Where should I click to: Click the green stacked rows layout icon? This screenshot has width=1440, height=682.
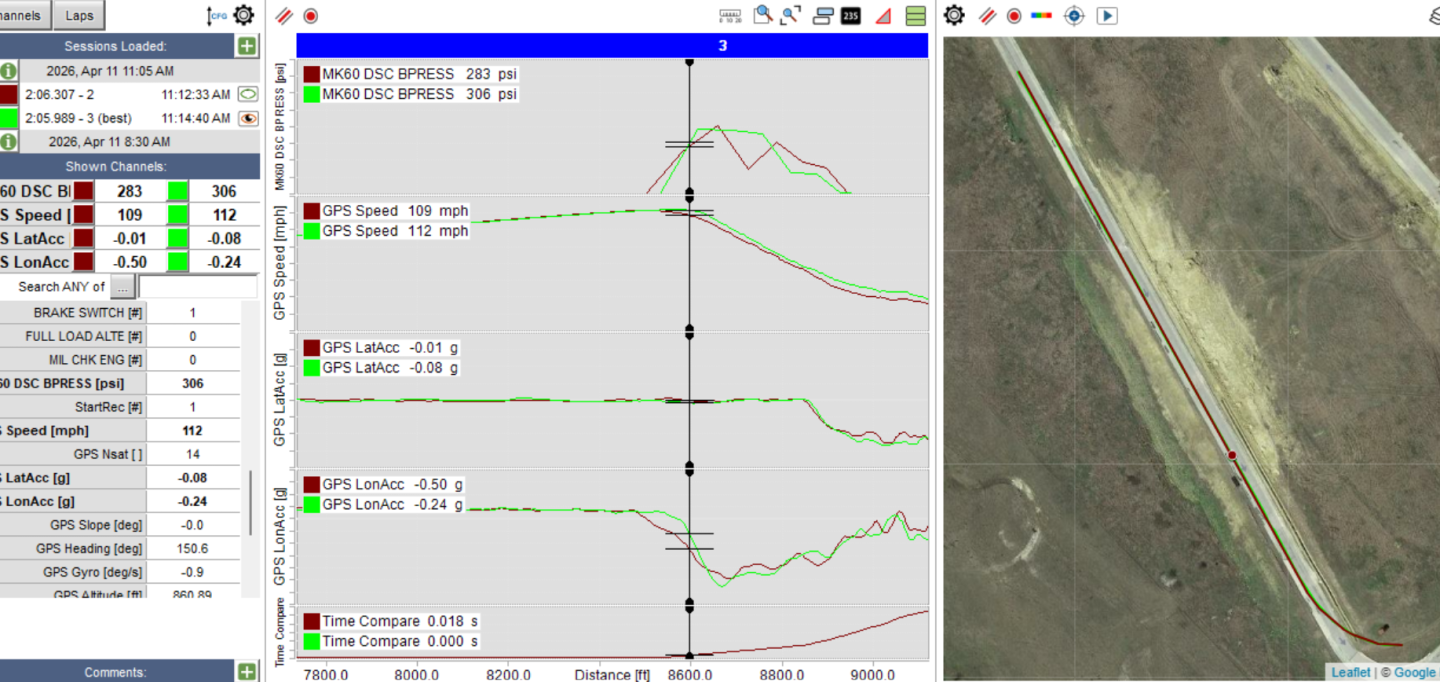[915, 16]
